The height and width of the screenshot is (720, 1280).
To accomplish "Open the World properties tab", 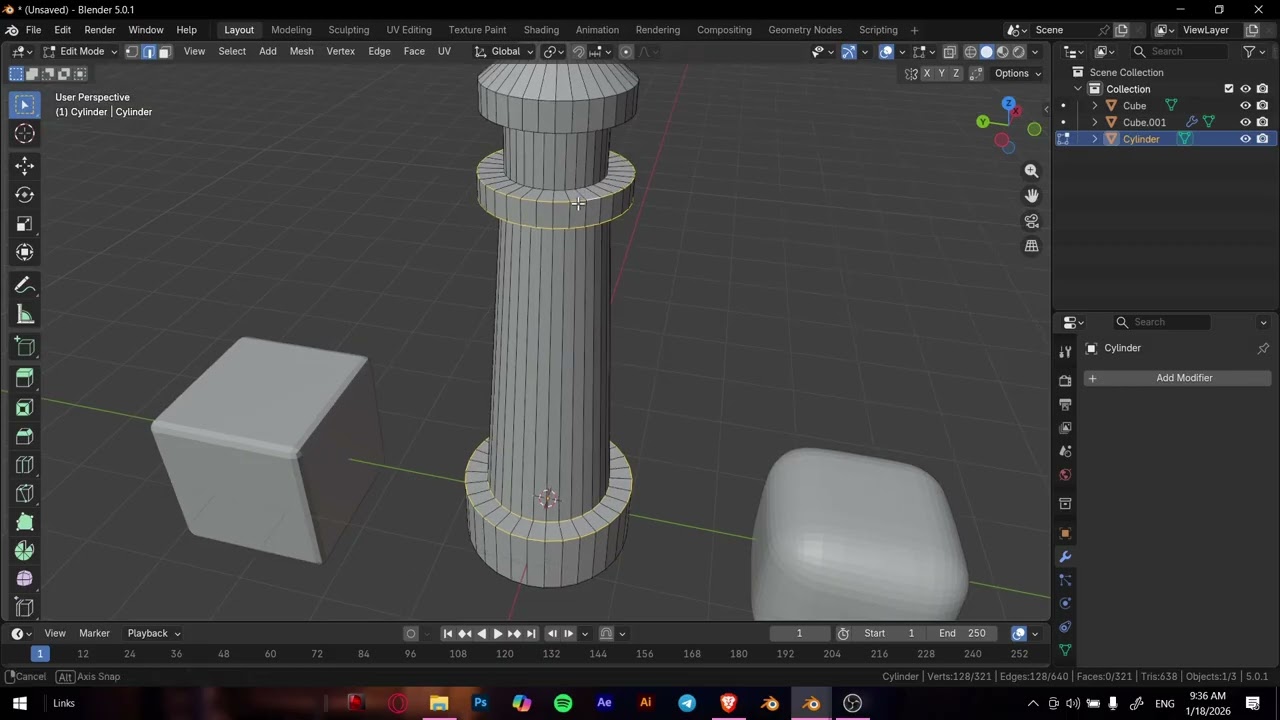I will tap(1065, 475).
